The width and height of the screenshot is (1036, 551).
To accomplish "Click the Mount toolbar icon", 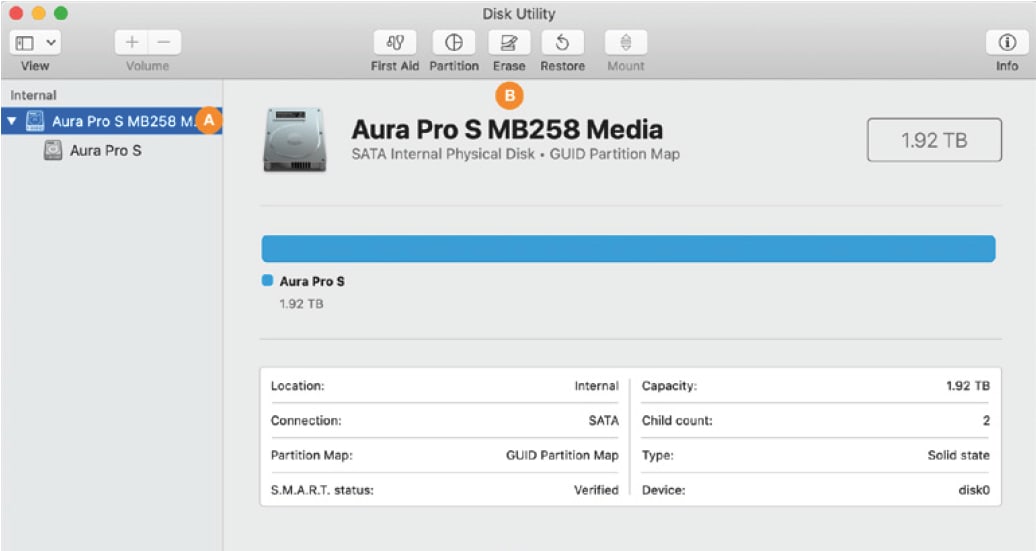I will pos(625,43).
